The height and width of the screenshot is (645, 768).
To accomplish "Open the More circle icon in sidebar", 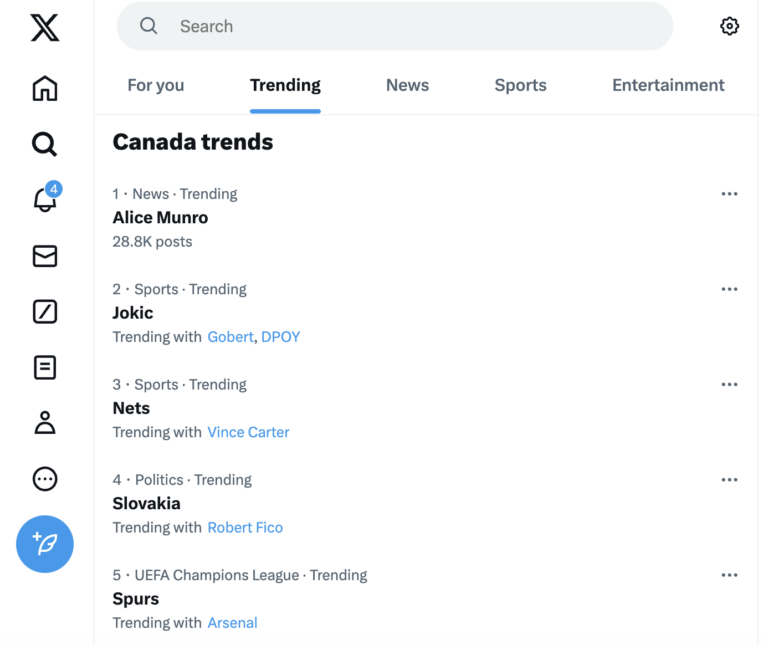I will pos(45,479).
